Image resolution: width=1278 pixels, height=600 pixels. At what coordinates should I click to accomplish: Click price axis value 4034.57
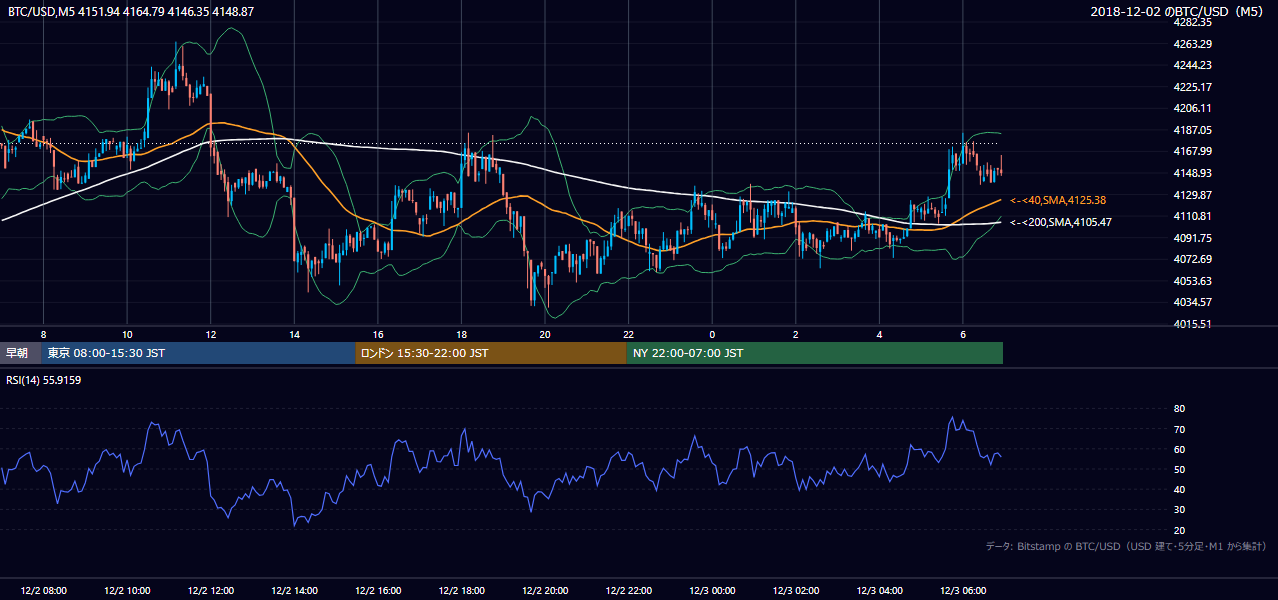(x=1192, y=302)
